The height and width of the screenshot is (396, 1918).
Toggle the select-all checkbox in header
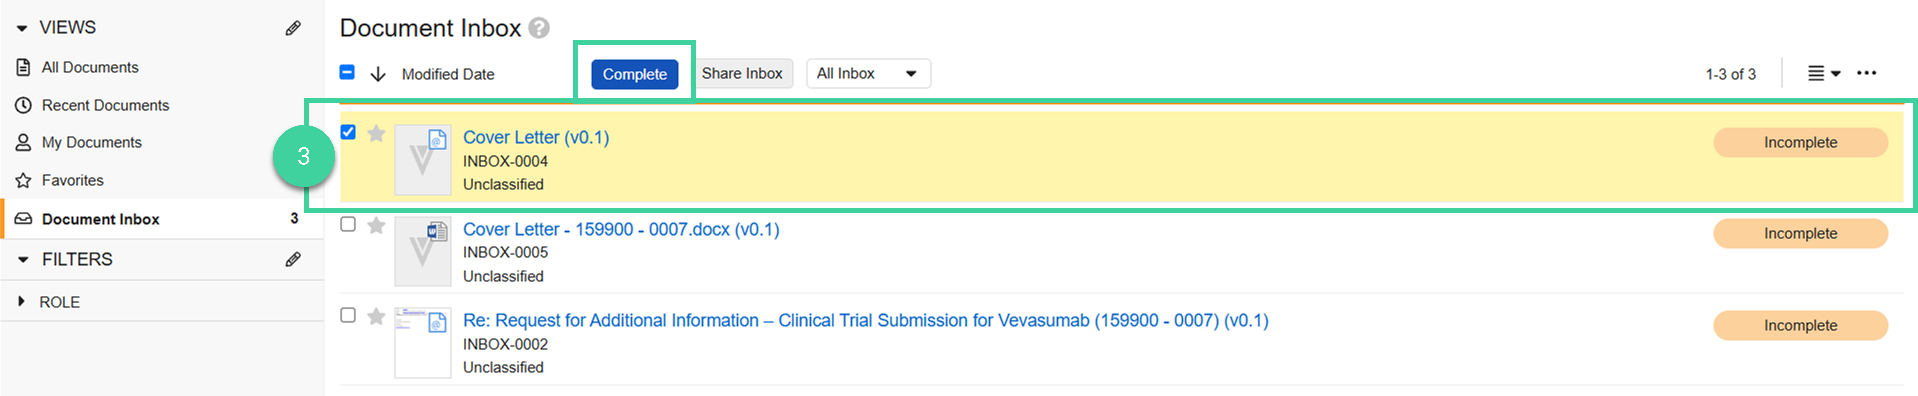(x=347, y=72)
